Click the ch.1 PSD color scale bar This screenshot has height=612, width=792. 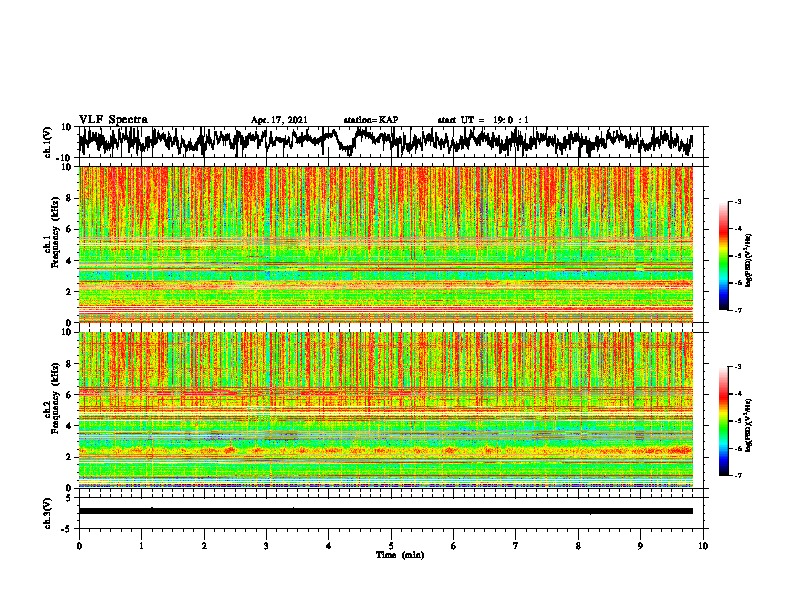pos(723,256)
